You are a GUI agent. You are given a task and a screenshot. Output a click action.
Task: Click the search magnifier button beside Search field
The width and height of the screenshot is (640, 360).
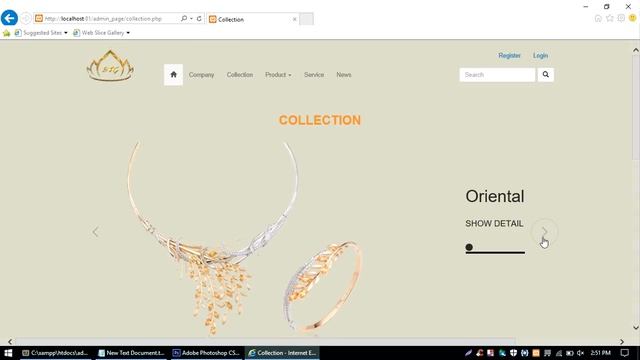[x=545, y=75]
